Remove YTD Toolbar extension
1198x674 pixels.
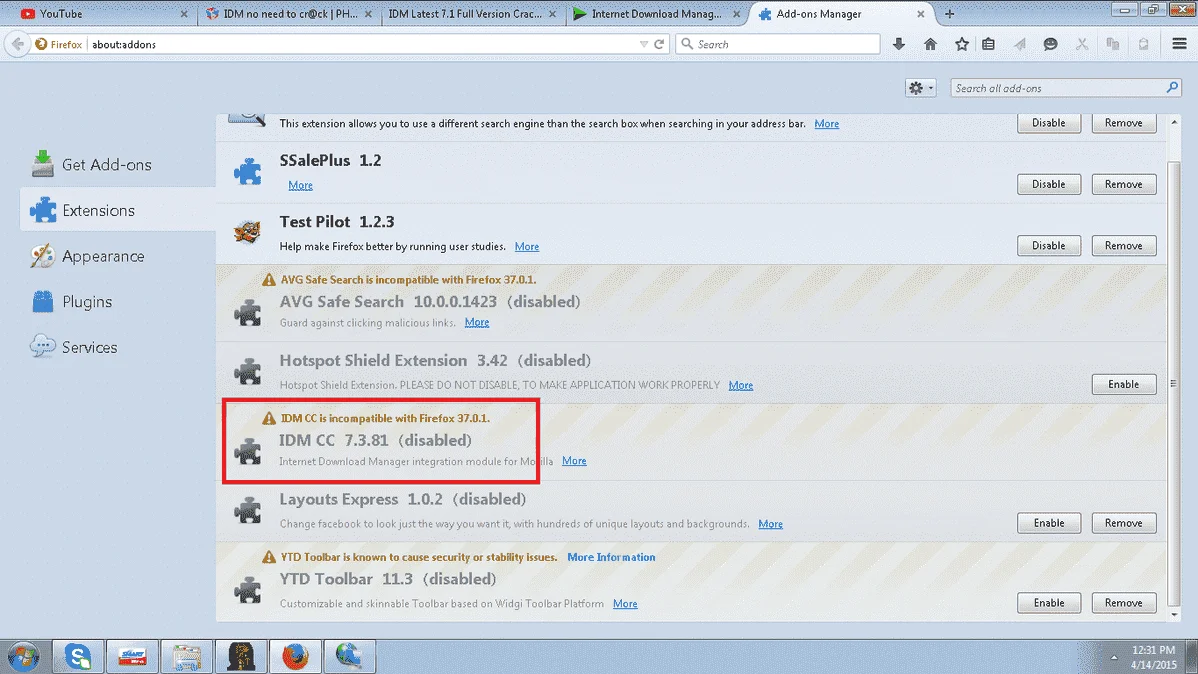tap(1124, 603)
